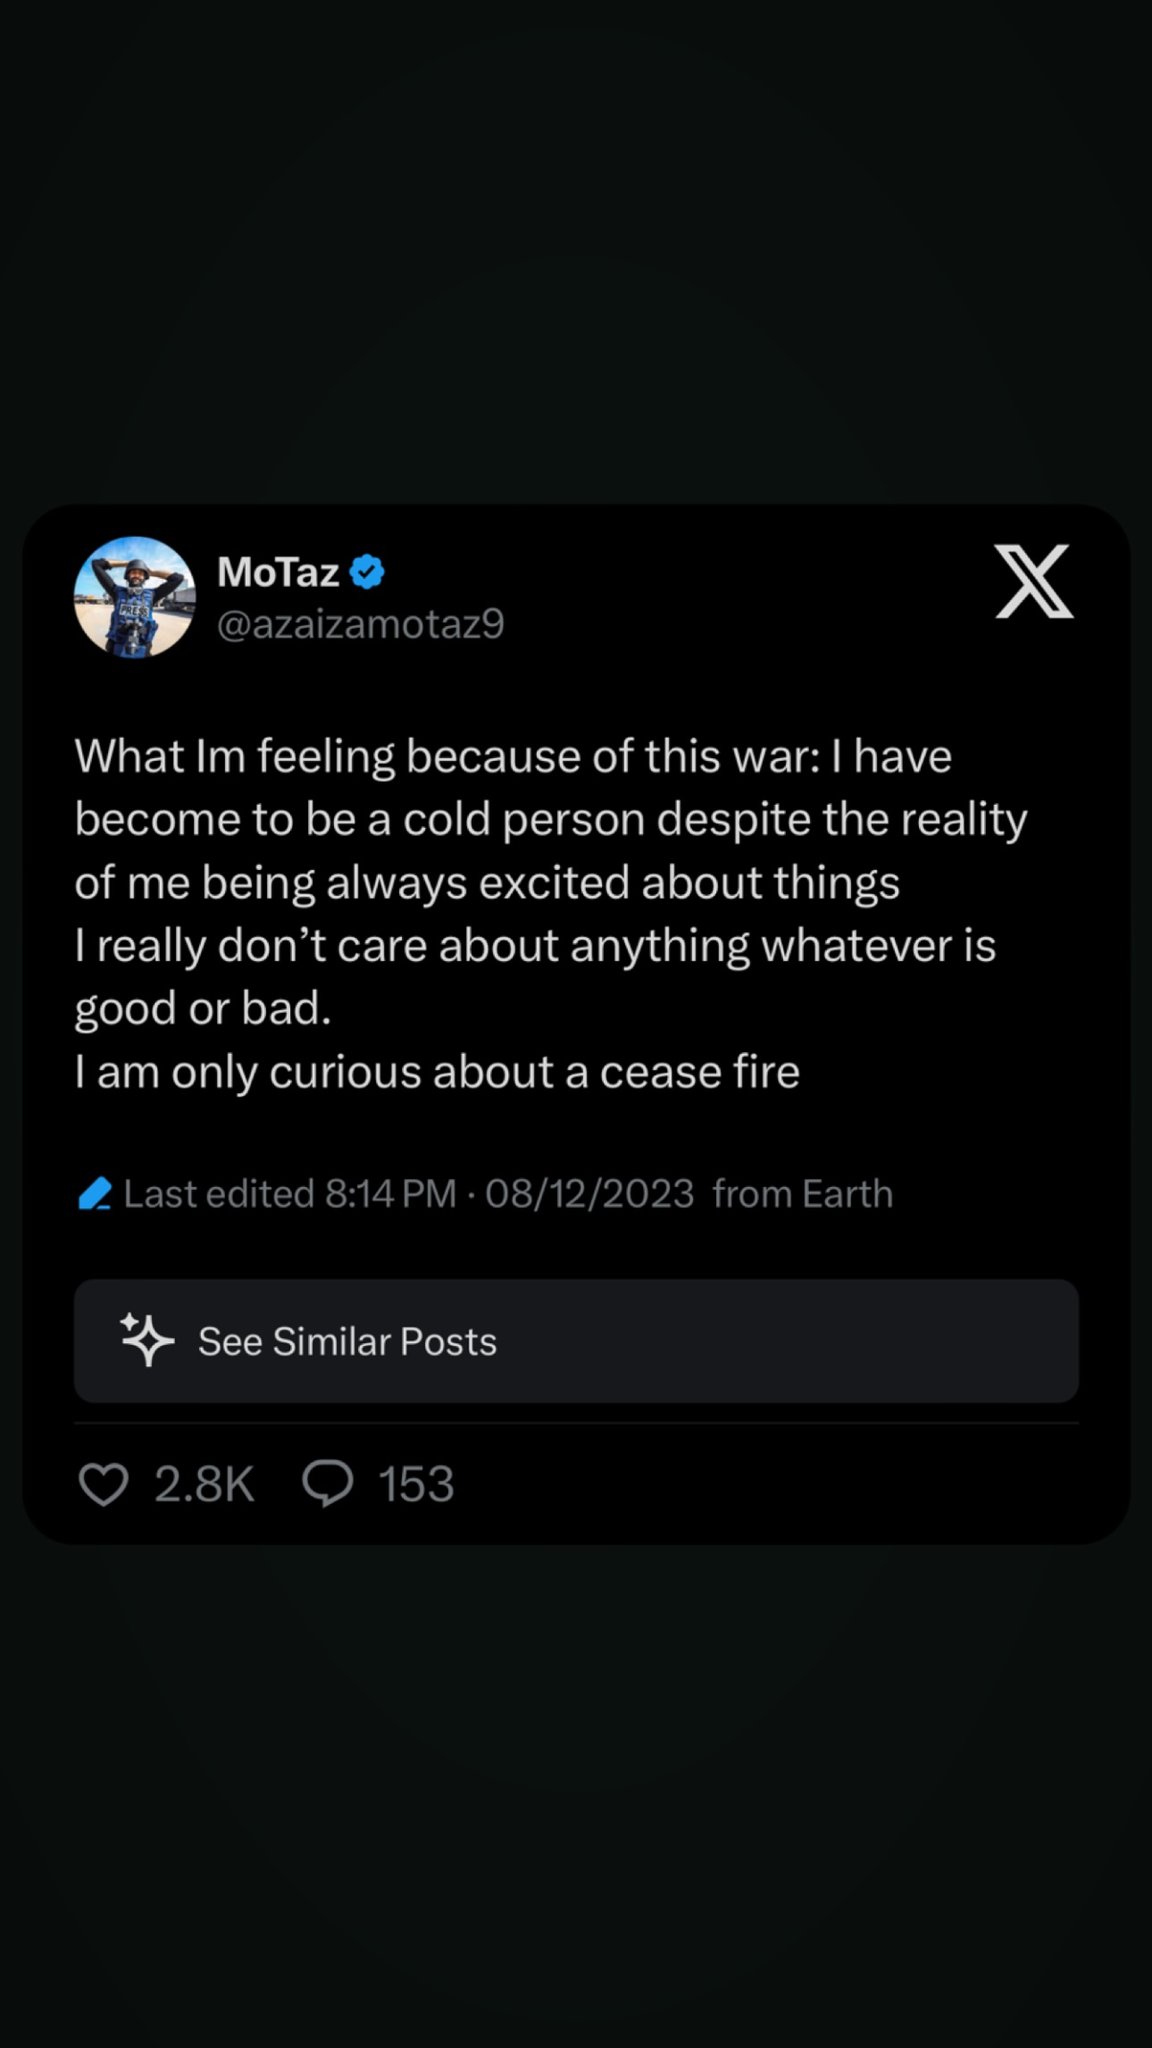Click the 153 replies count
1152x2048 pixels.
[x=416, y=1484]
